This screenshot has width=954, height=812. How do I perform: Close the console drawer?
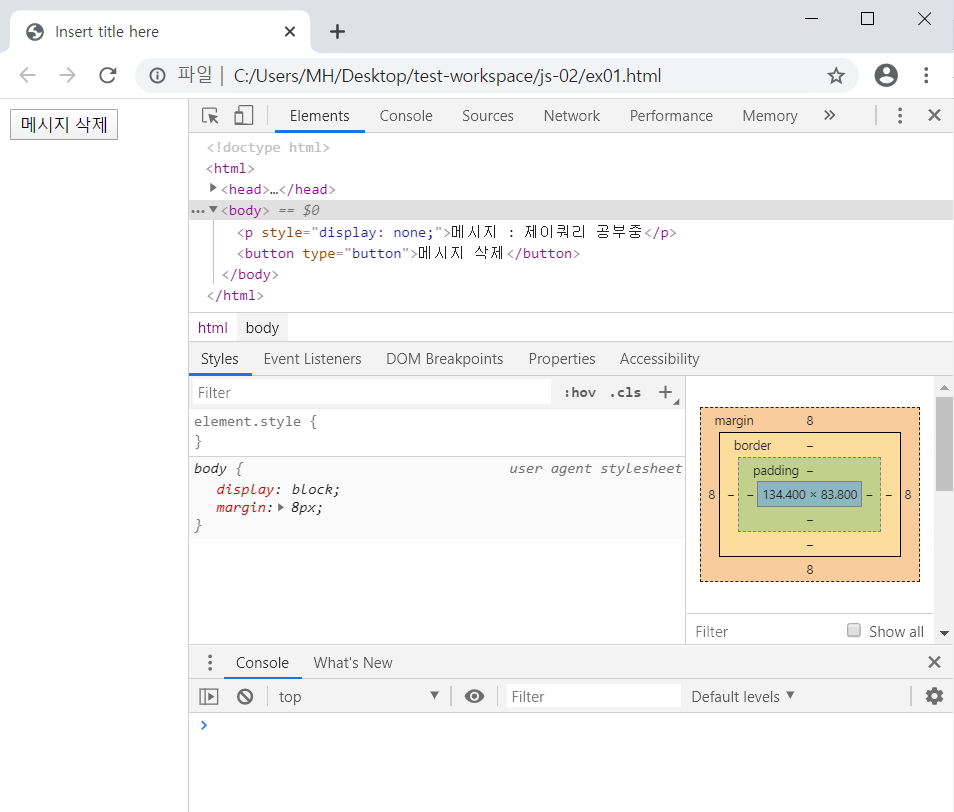point(935,662)
